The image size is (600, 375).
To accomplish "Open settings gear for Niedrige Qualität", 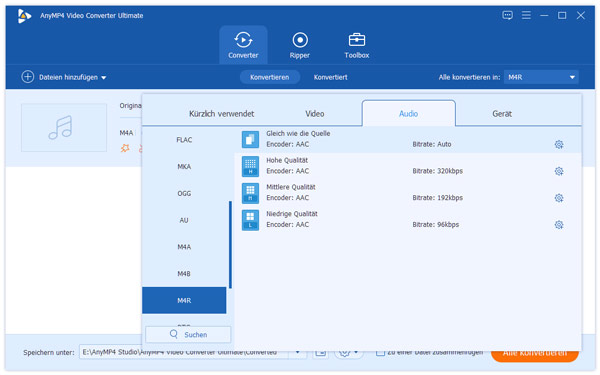I will point(559,225).
